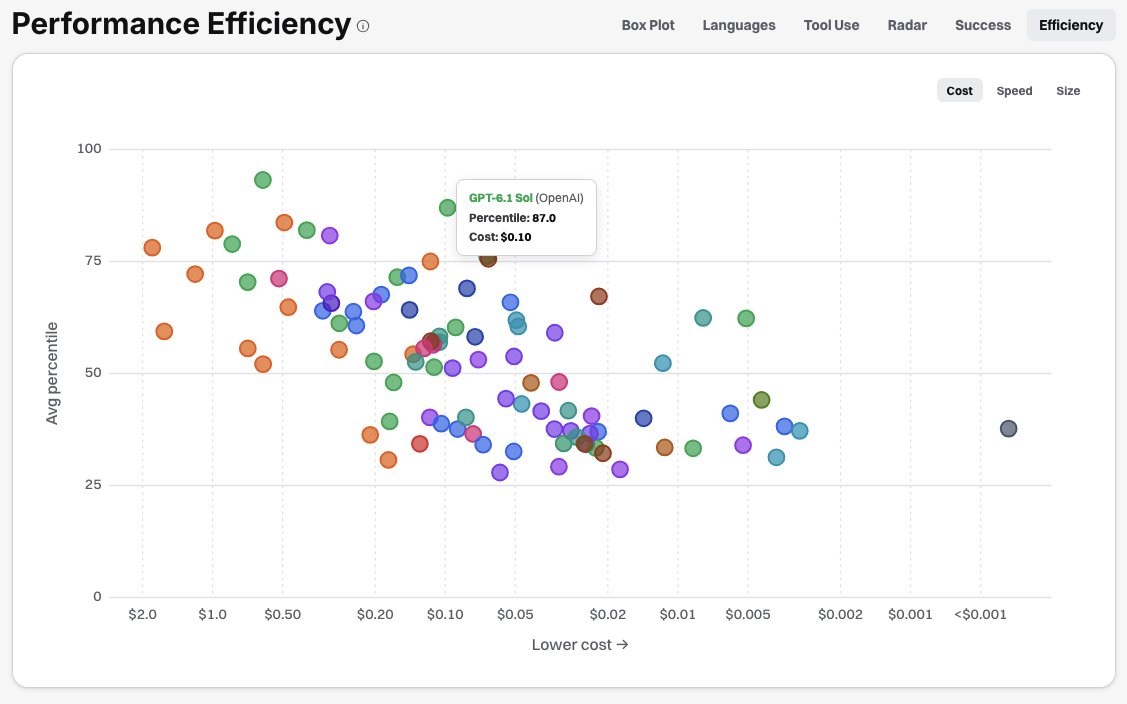Choose the Cost axis toggle

tap(960, 91)
